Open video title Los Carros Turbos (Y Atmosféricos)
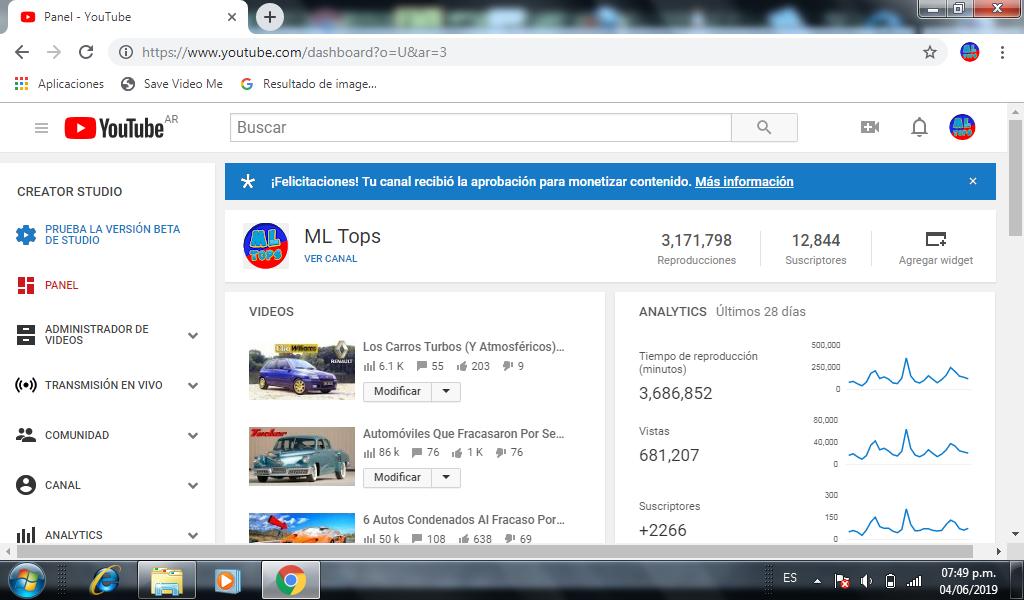The height and width of the screenshot is (600, 1024). [464, 347]
